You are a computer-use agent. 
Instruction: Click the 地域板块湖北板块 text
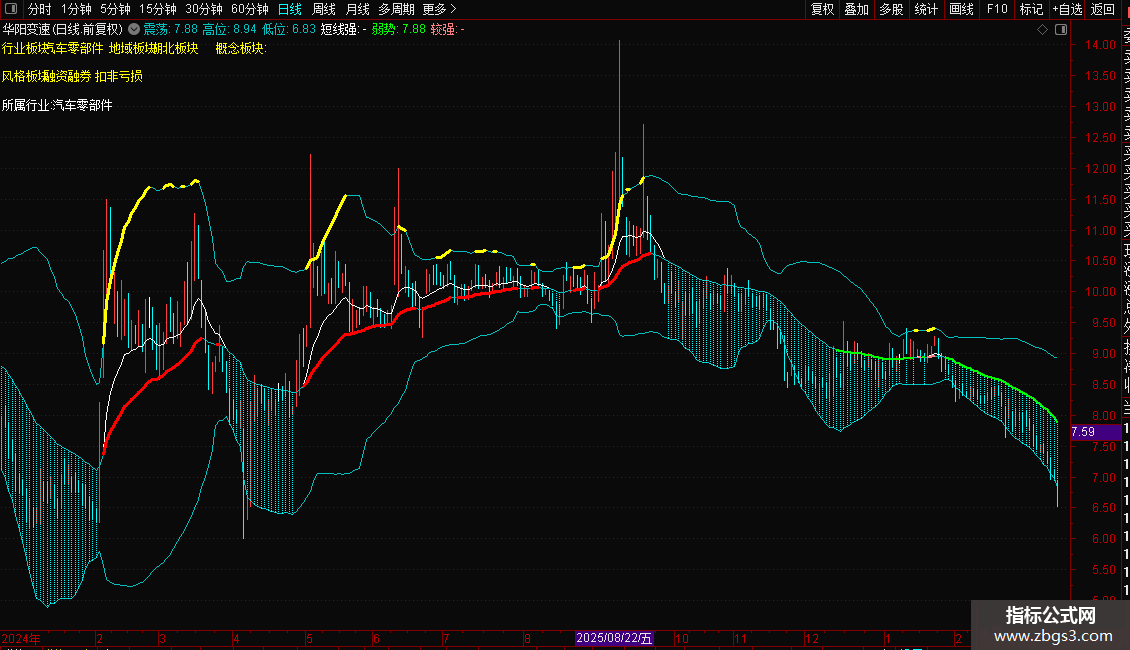[154, 48]
